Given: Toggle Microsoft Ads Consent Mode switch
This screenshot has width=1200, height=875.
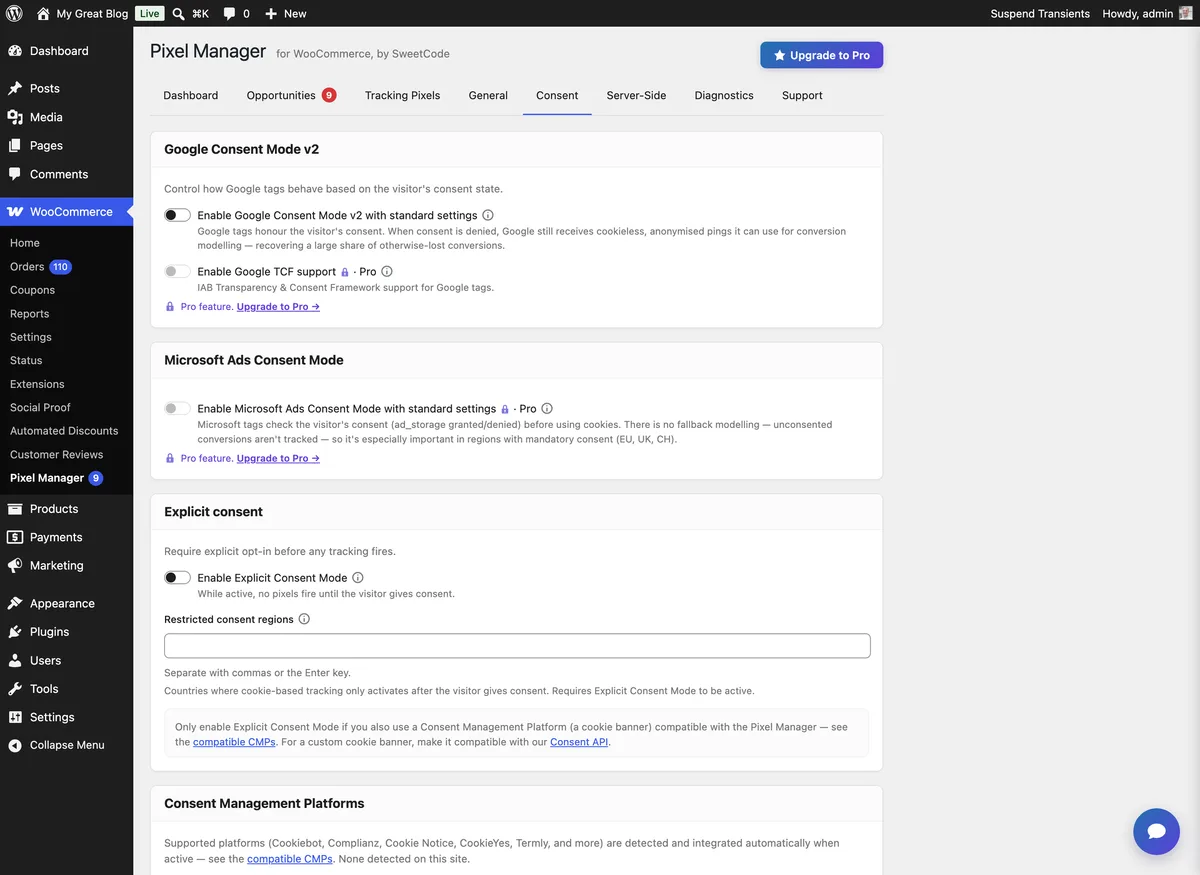Looking at the screenshot, I should pos(177,409).
